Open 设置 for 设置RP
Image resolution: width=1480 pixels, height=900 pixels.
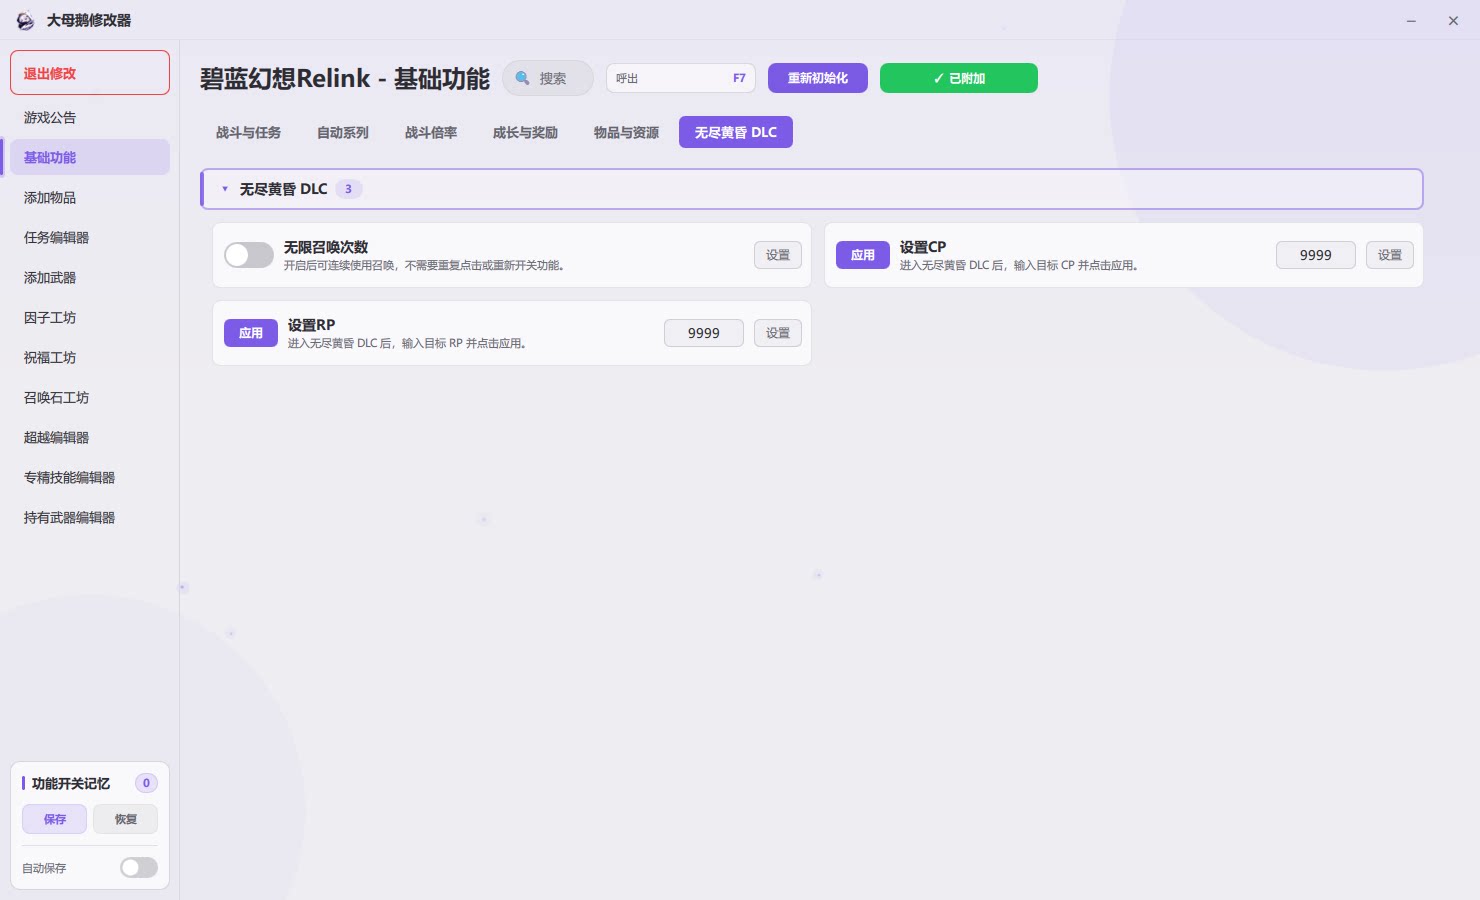778,333
